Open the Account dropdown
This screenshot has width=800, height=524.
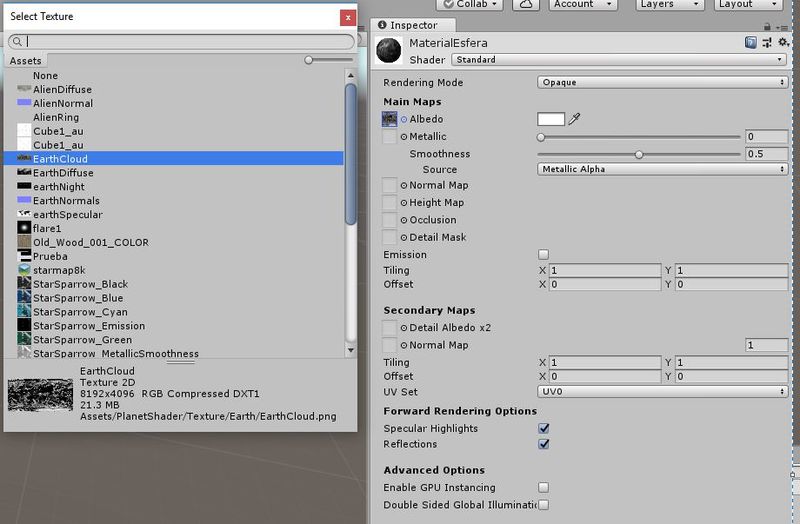(x=583, y=5)
